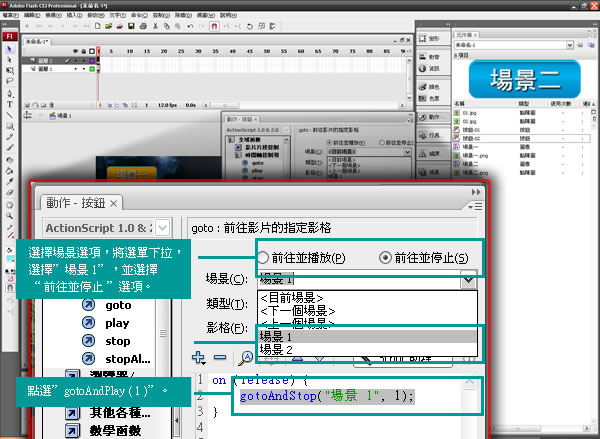The width and height of the screenshot is (600, 439).
Task: Click the green outline swatch of 圖層 1
Action: click(92, 69)
